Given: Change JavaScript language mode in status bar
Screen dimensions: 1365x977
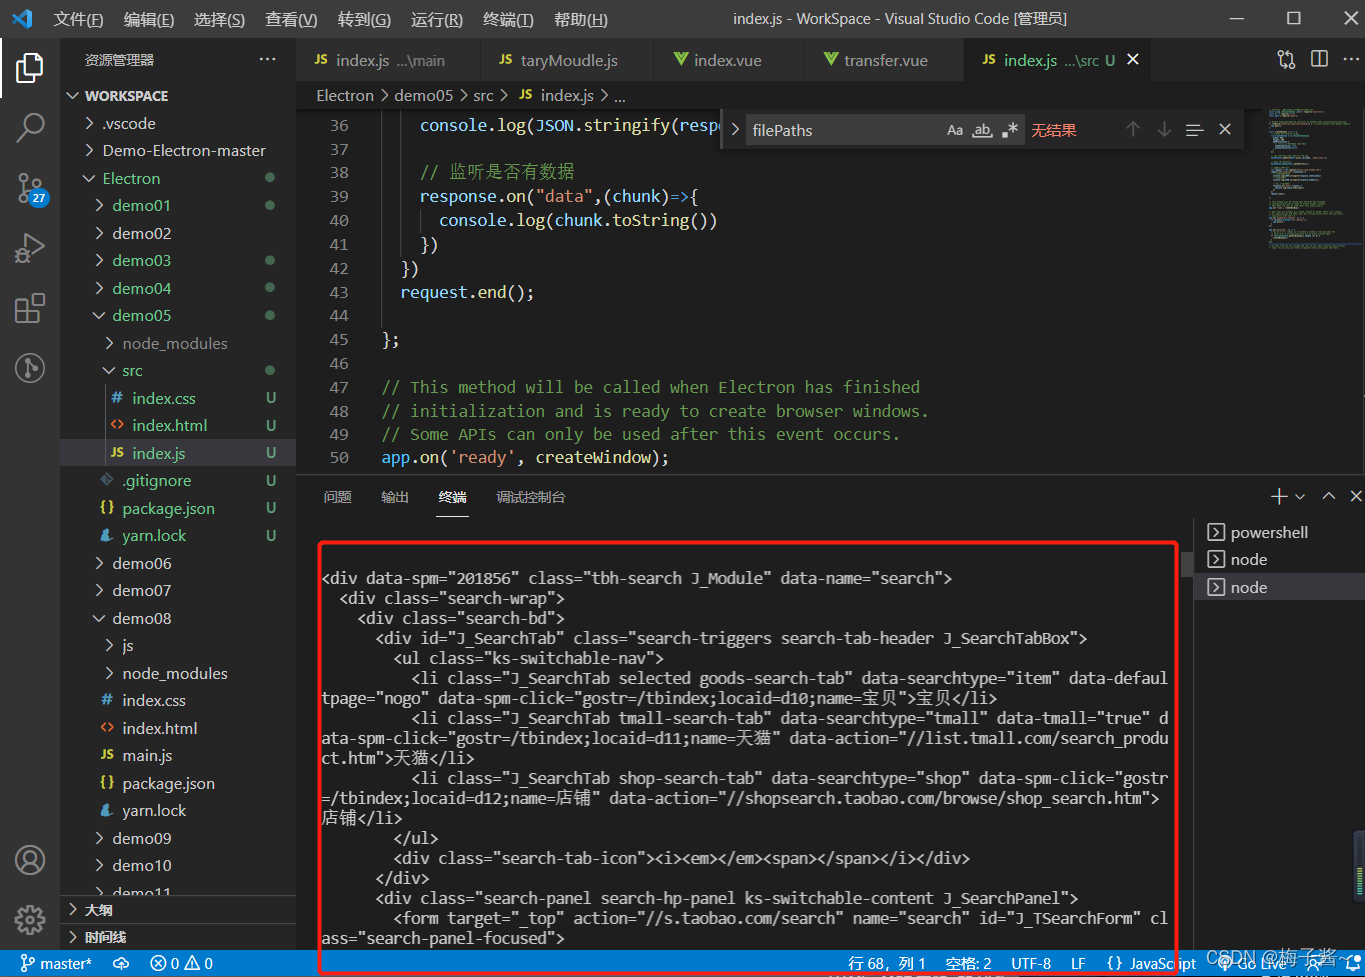Looking at the screenshot, I should click(1152, 964).
